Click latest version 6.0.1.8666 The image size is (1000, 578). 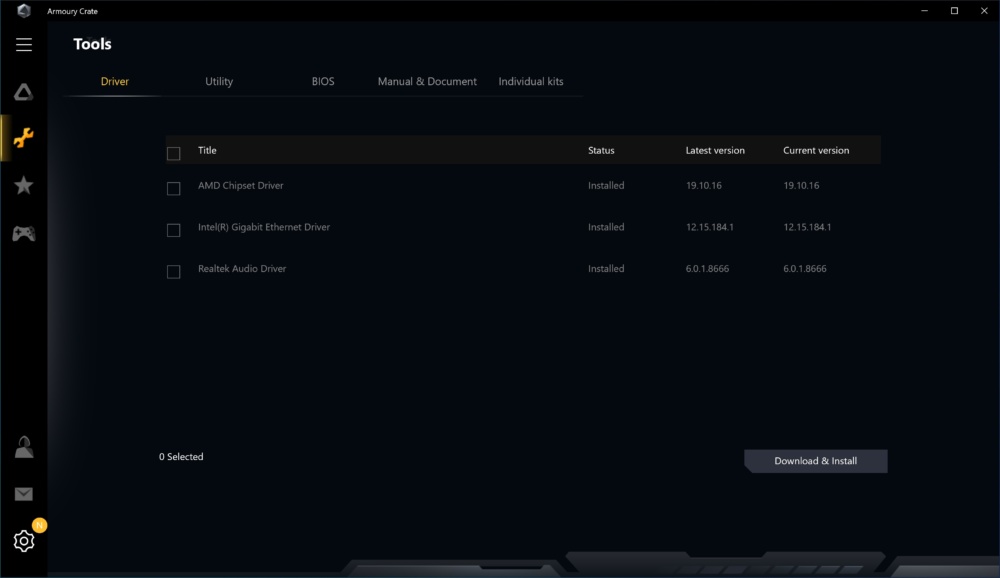[707, 269]
